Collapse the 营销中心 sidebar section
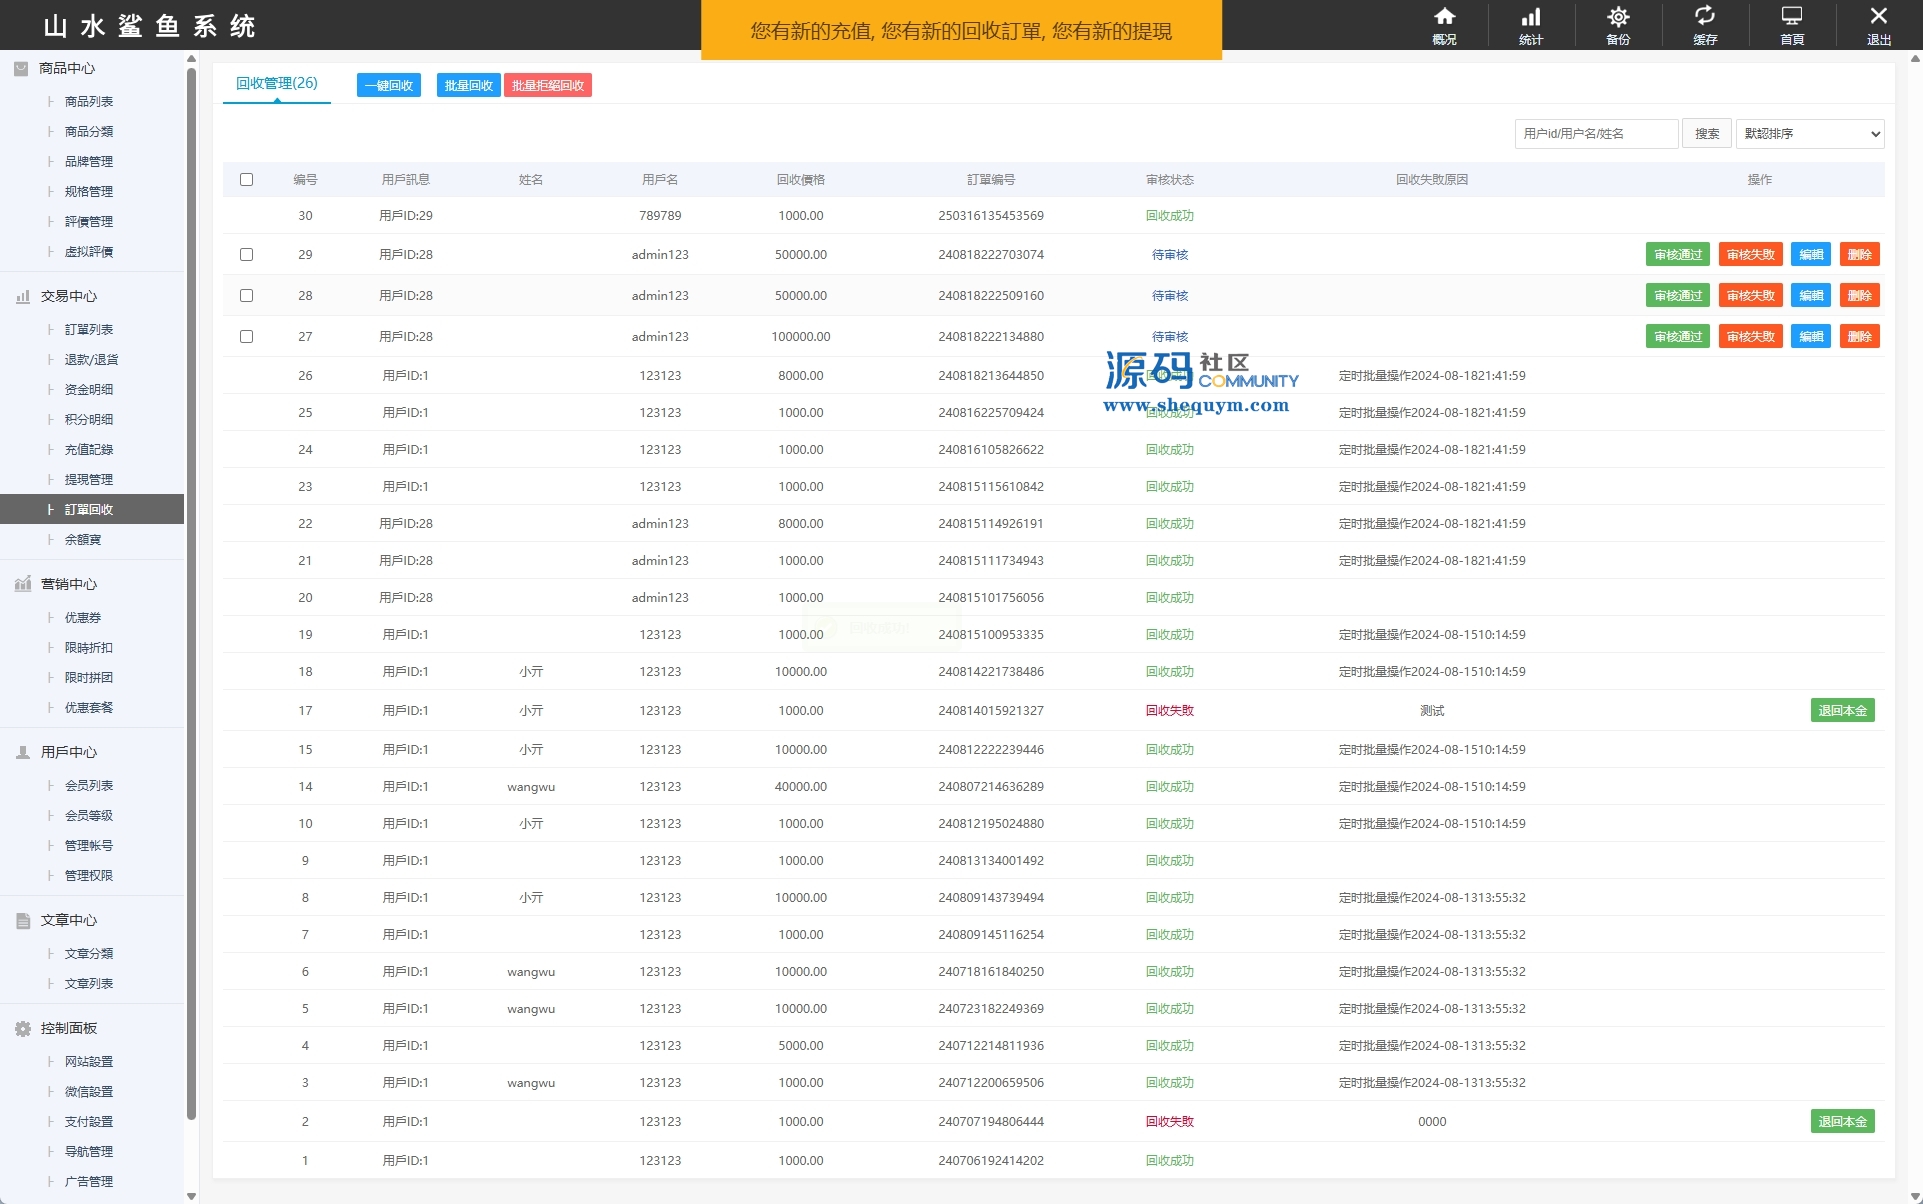 [x=68, y=584]
